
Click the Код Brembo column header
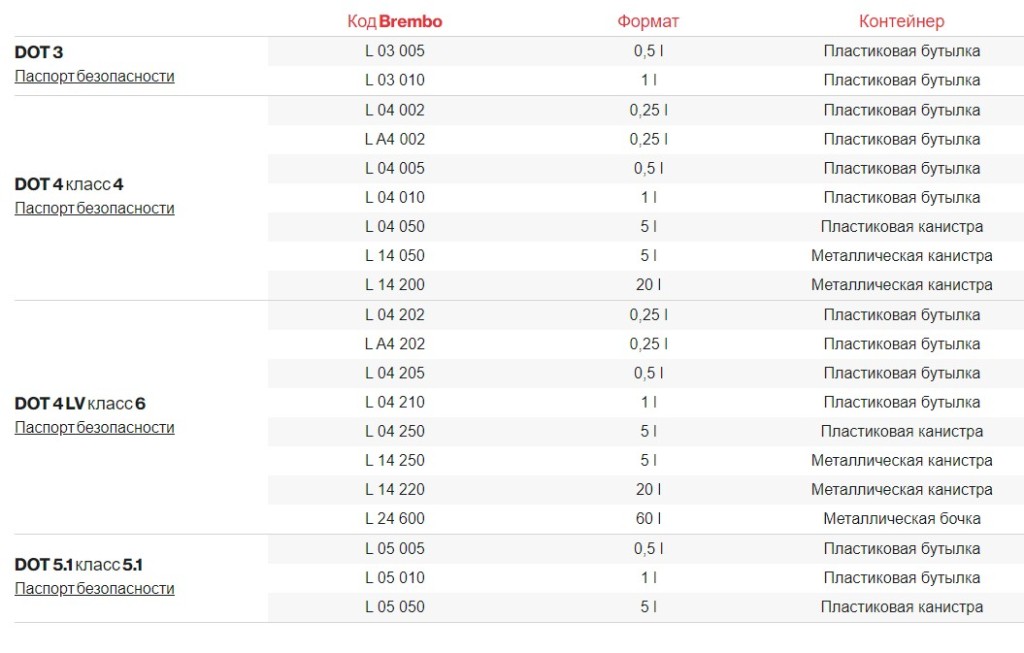[394, 22]
